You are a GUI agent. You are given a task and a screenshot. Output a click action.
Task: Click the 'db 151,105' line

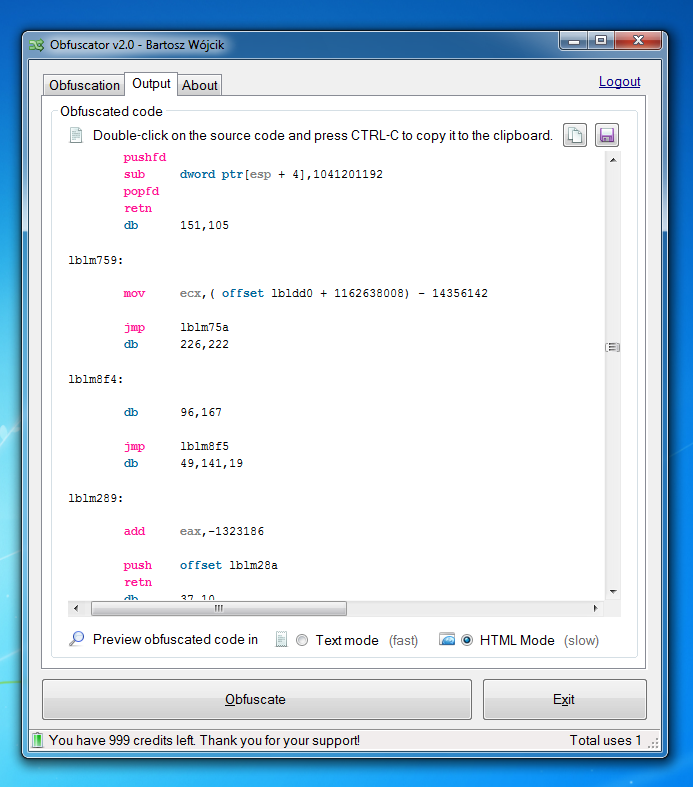[176, 225]
